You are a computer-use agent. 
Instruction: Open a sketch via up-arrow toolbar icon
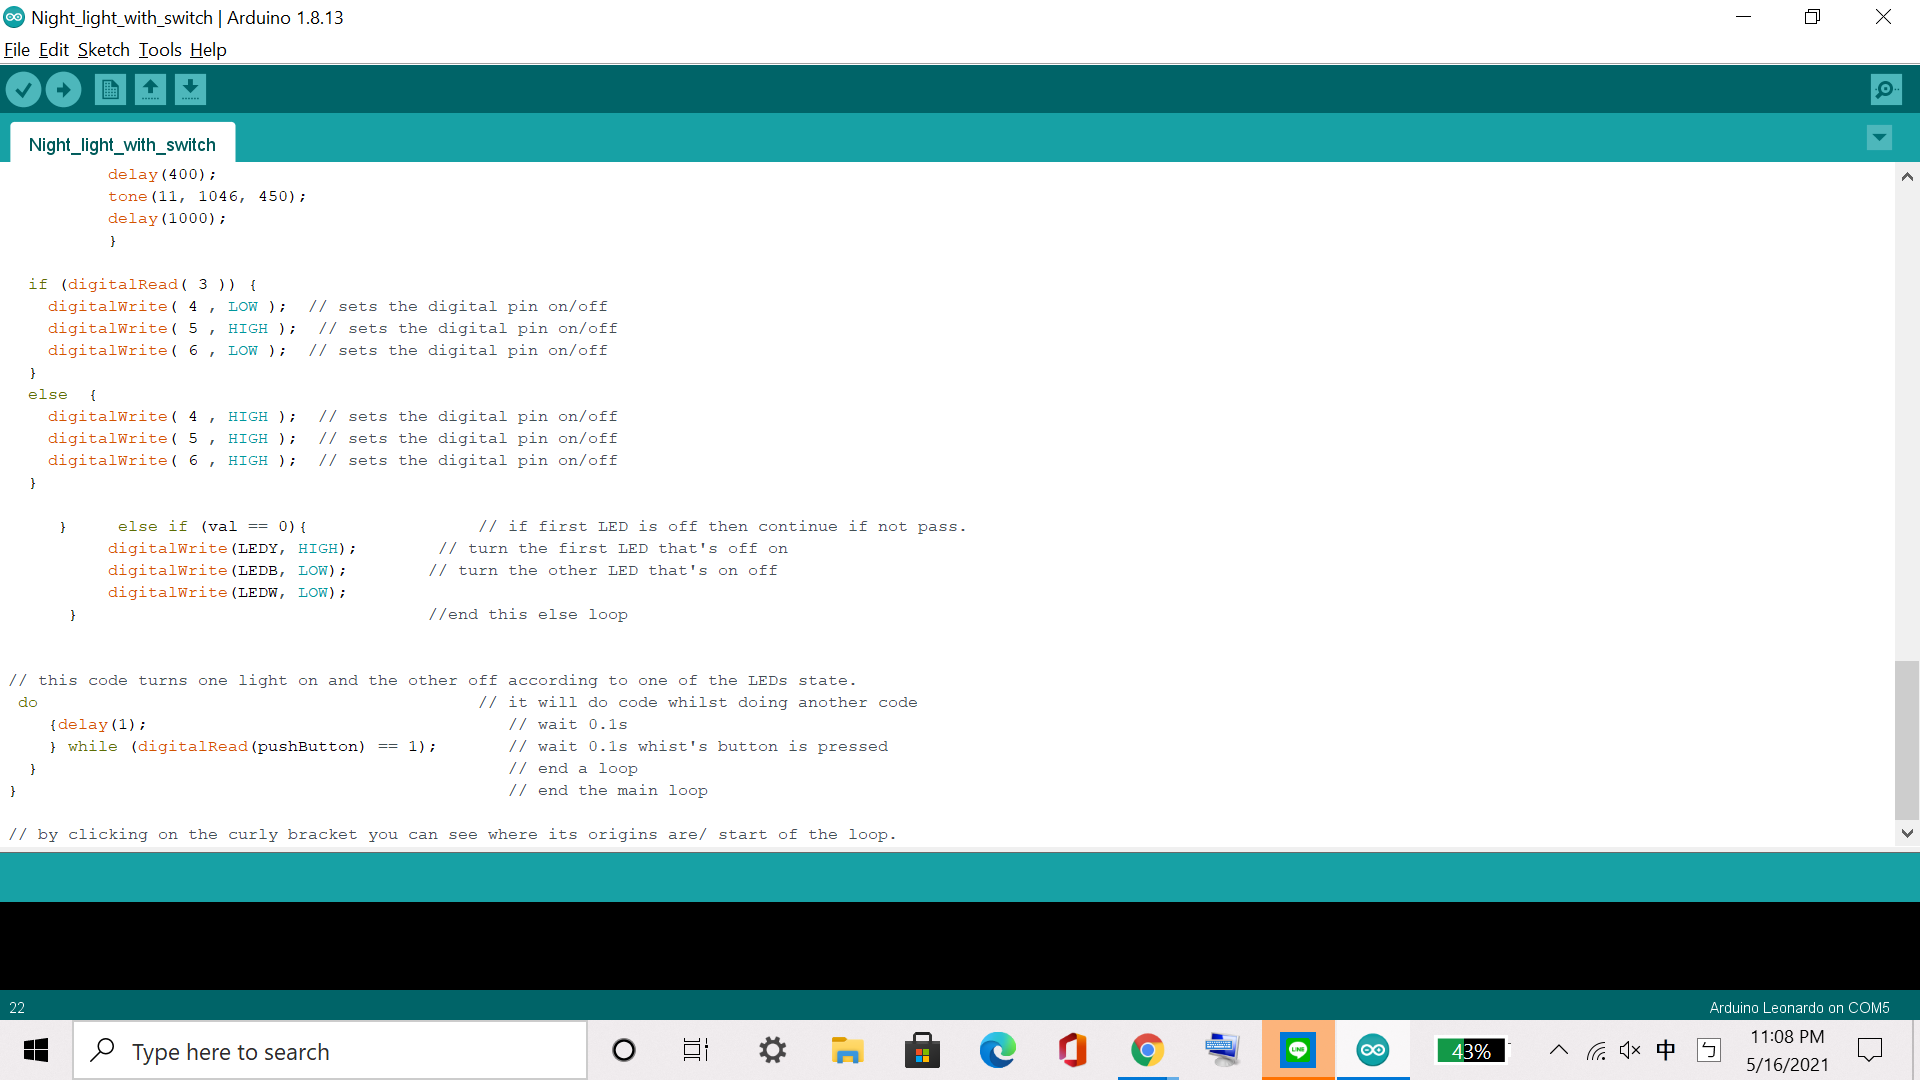pyautogui.click(x=150, y=90)
